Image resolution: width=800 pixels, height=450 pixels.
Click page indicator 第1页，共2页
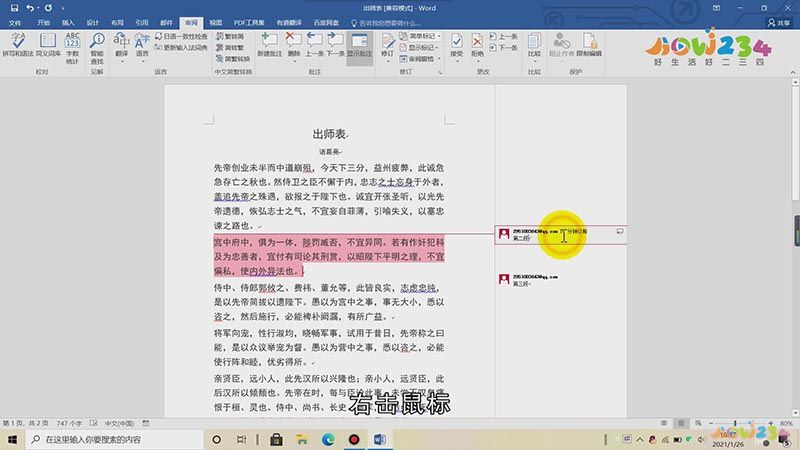pos(26,423)
